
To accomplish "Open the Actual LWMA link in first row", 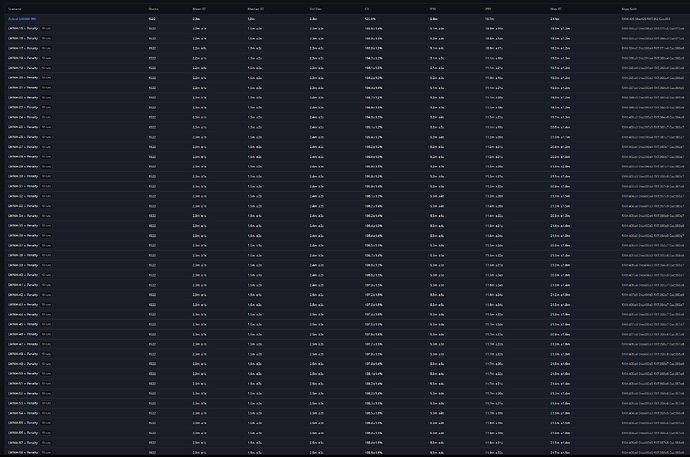I will click(22, 19).
